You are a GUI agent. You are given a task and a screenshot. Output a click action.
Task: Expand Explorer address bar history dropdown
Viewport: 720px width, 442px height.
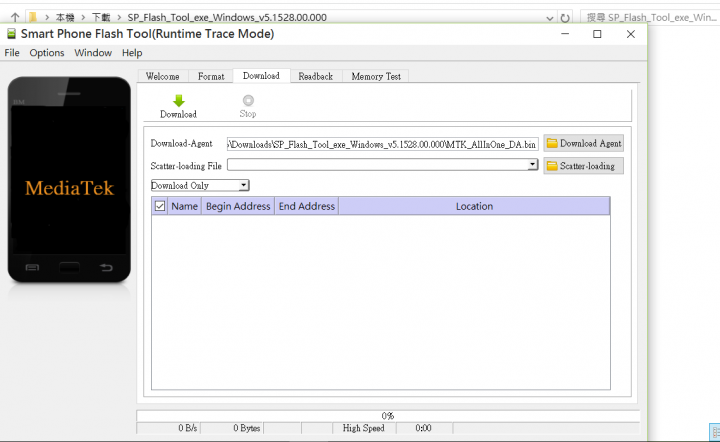click(550, 18)
